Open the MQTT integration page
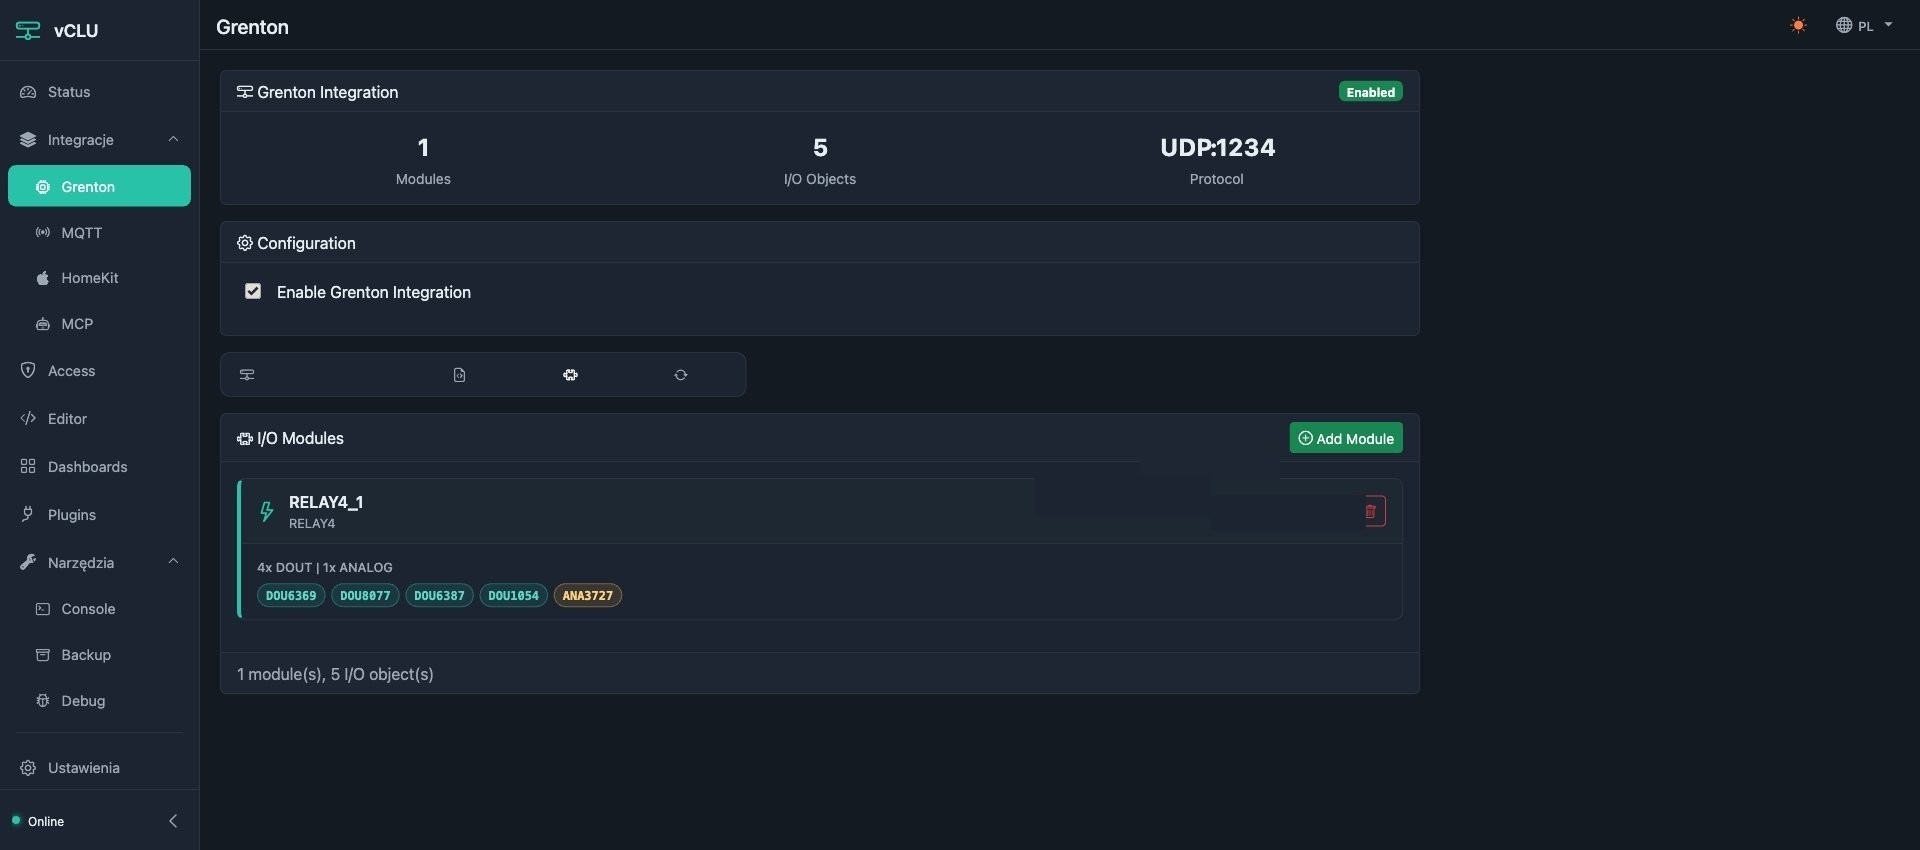 click(100, 232)
